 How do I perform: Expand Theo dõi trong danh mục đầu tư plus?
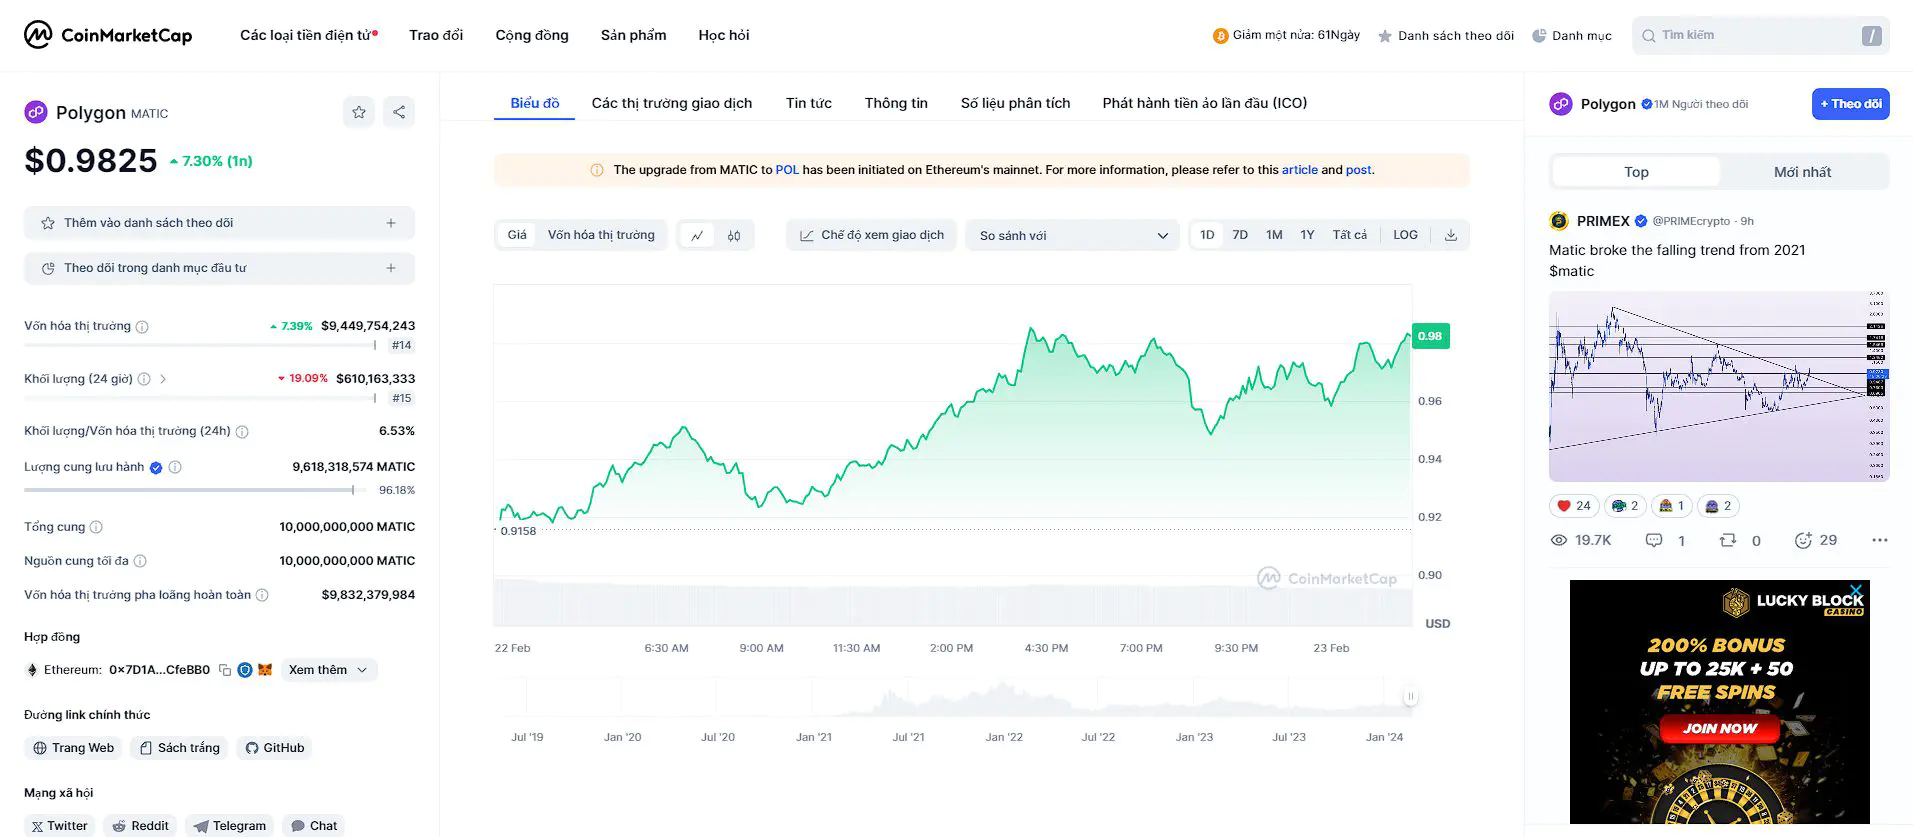[x=391, y=268]
